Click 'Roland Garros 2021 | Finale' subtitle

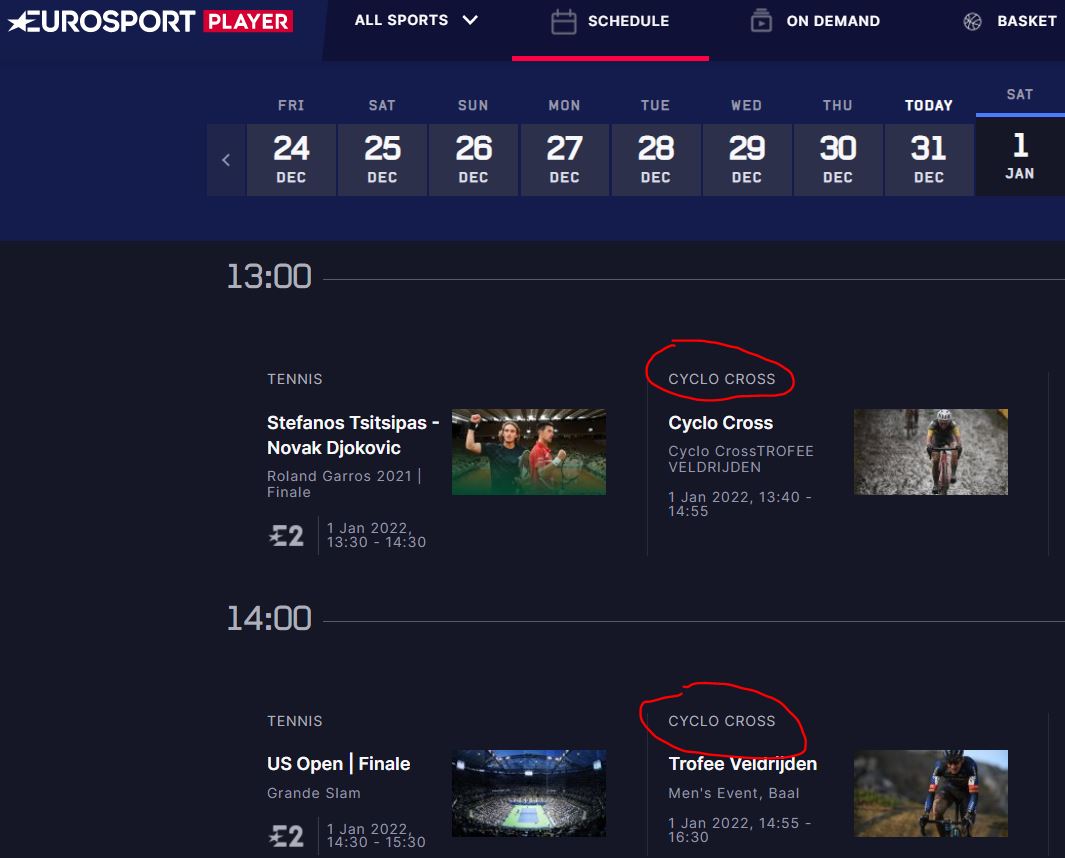click(344, 484)
